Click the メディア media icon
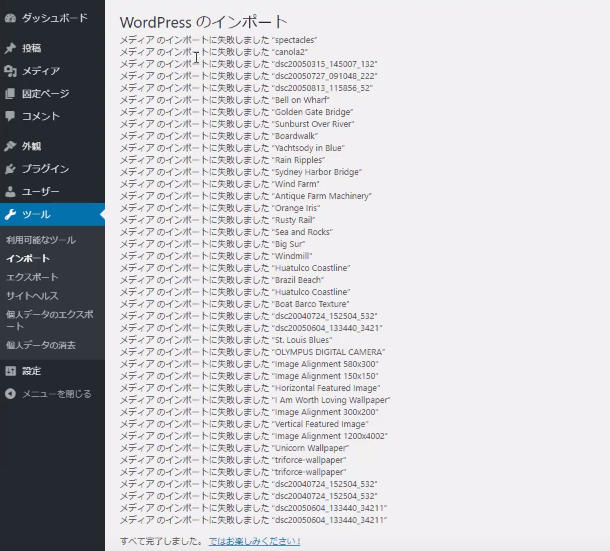The width and height of the screenshot is (610, 551). point(10,71)
